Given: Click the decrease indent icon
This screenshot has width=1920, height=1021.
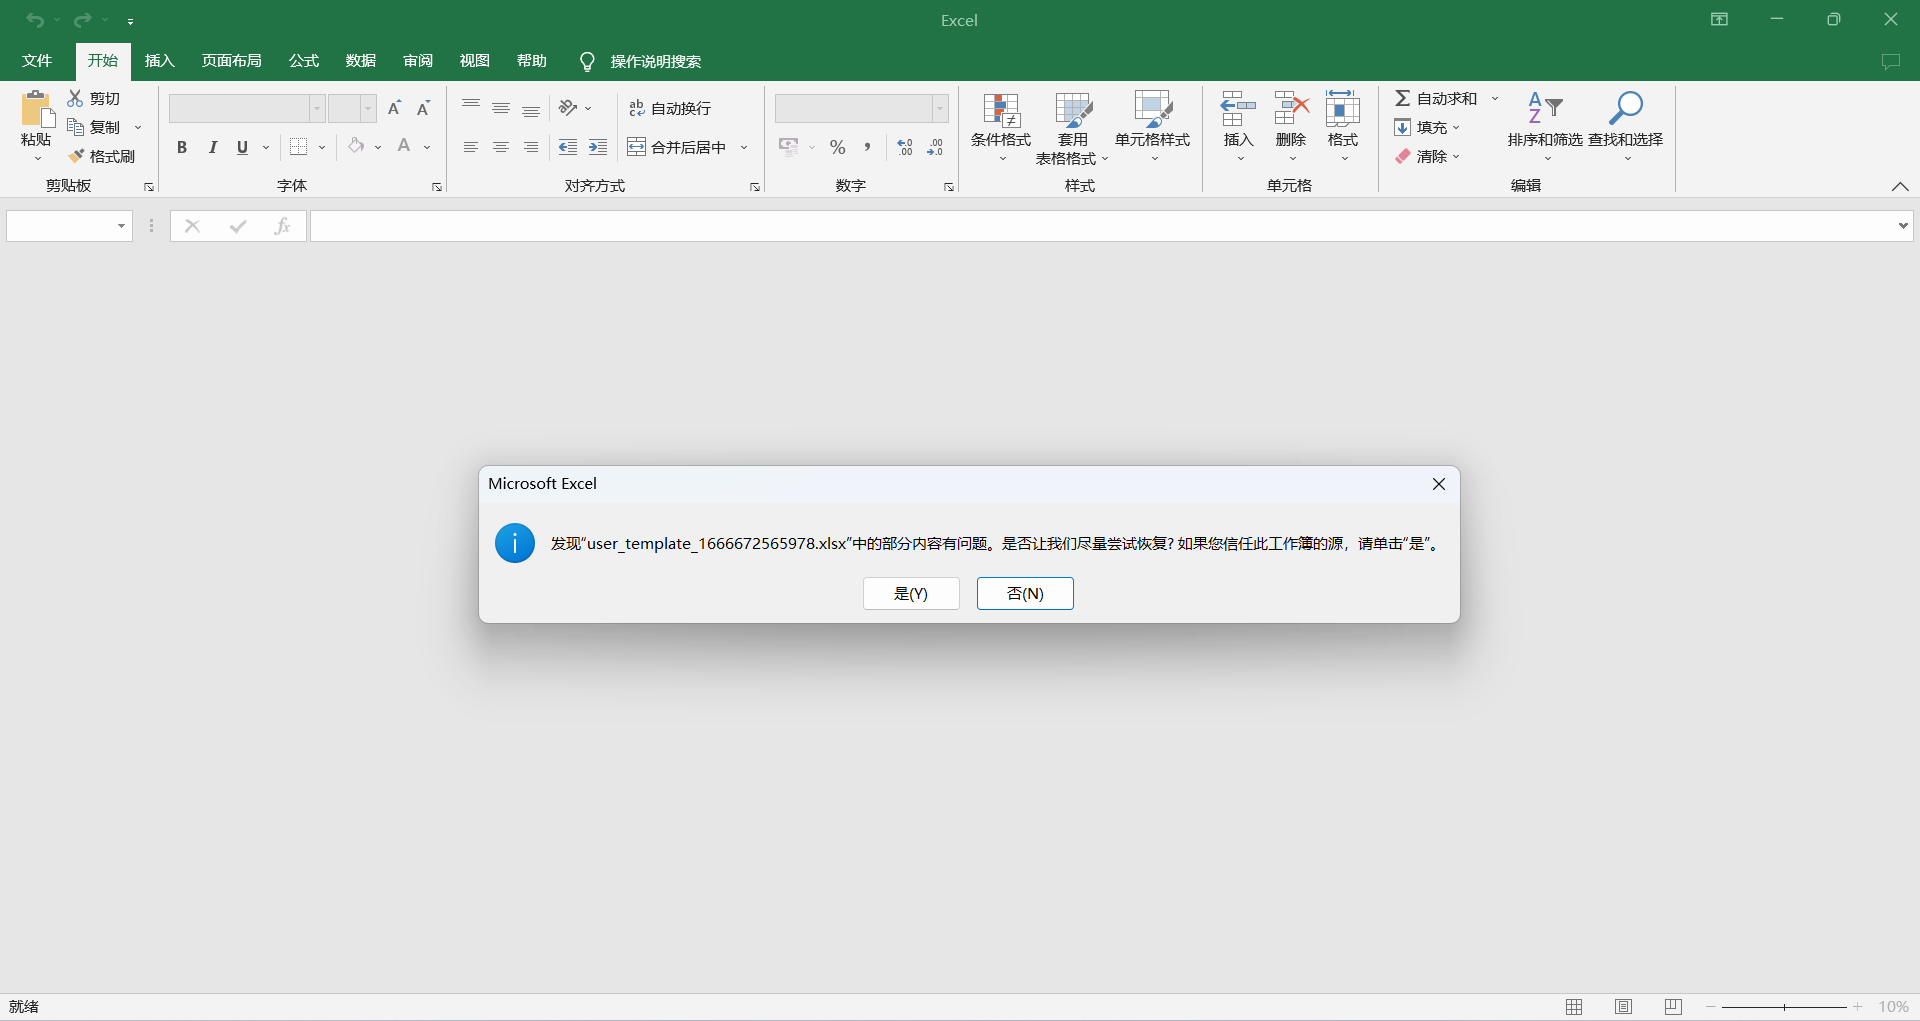Looking at the screenshot, I should coord(568,147).
